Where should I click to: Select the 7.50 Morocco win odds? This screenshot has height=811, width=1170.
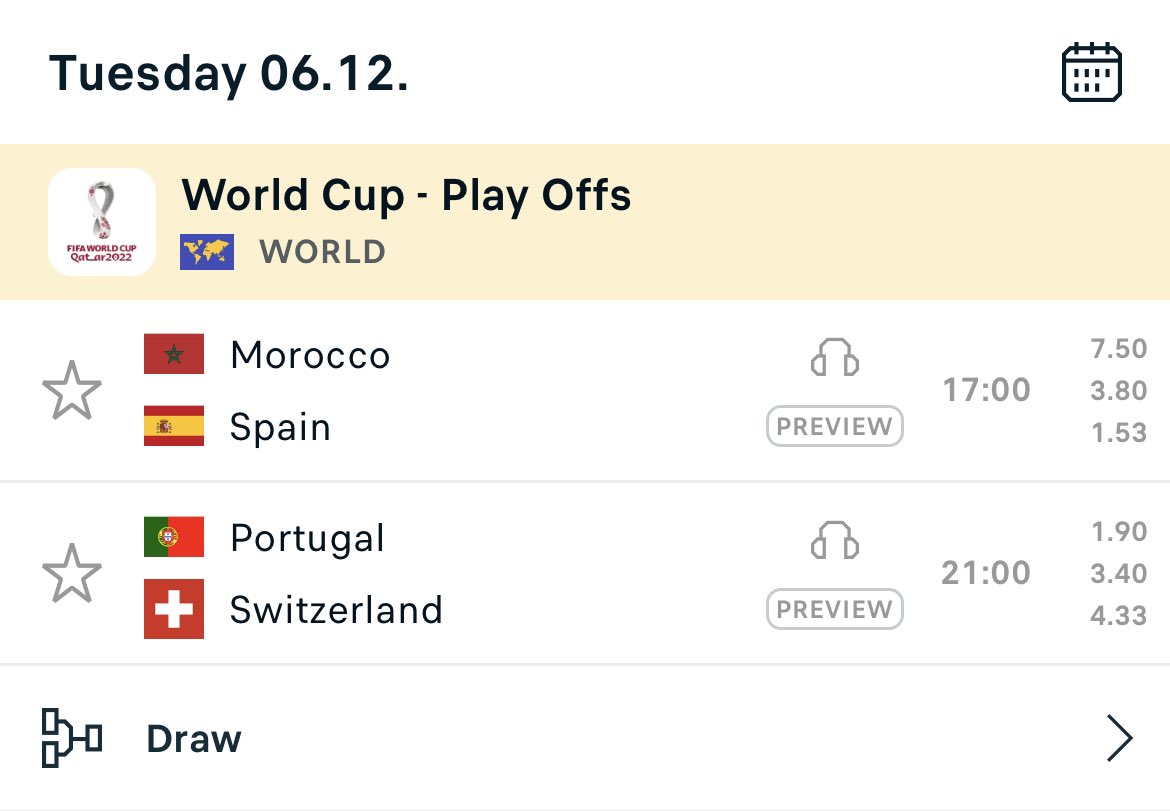1118,348
